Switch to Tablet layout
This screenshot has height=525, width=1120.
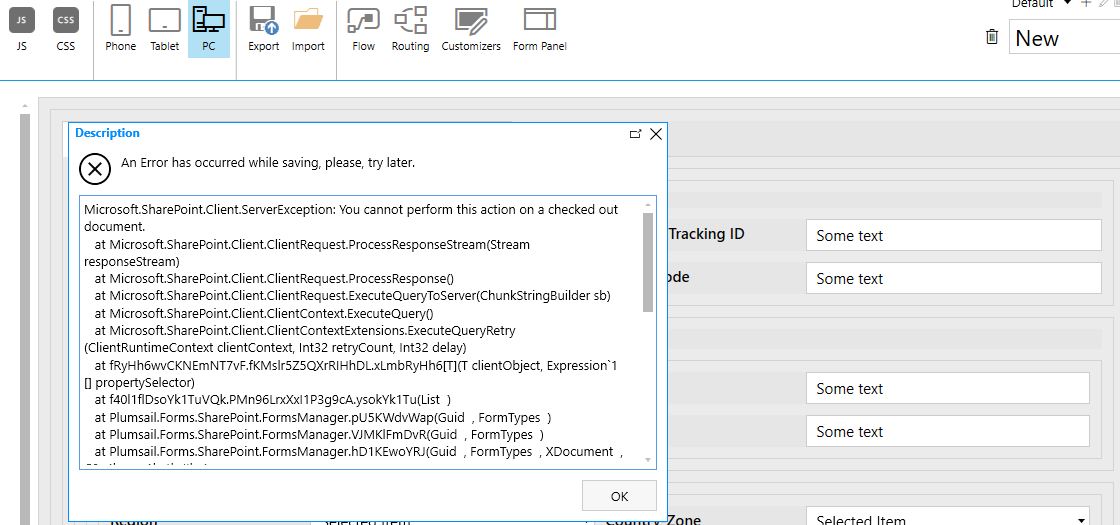(165, 28)
